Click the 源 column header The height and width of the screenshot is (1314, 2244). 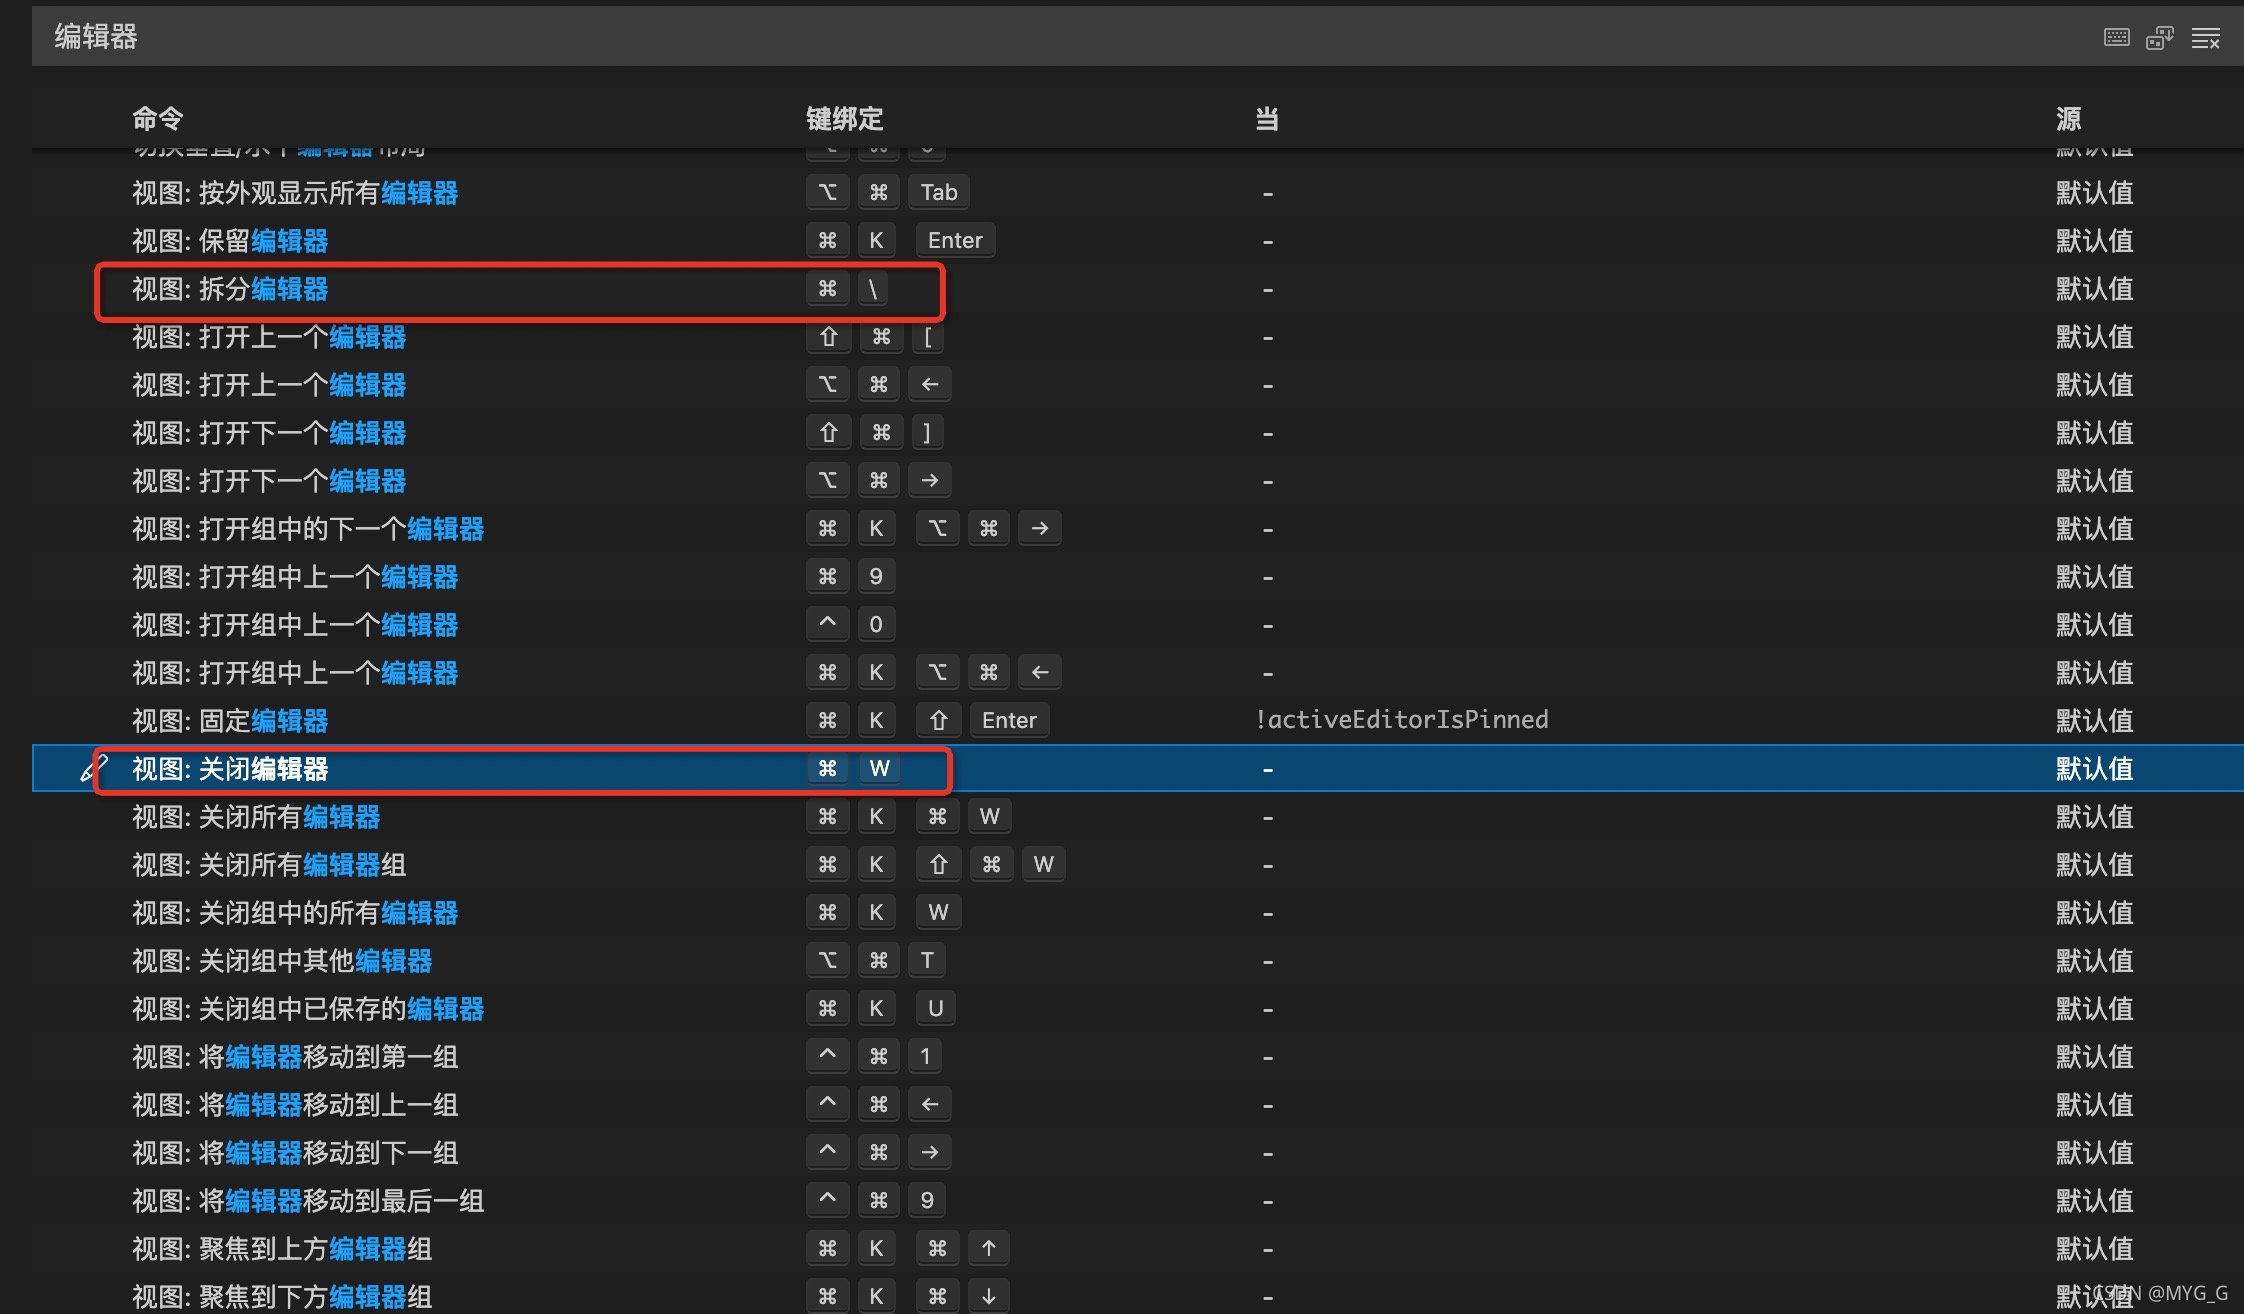[x=2068, y=119]
